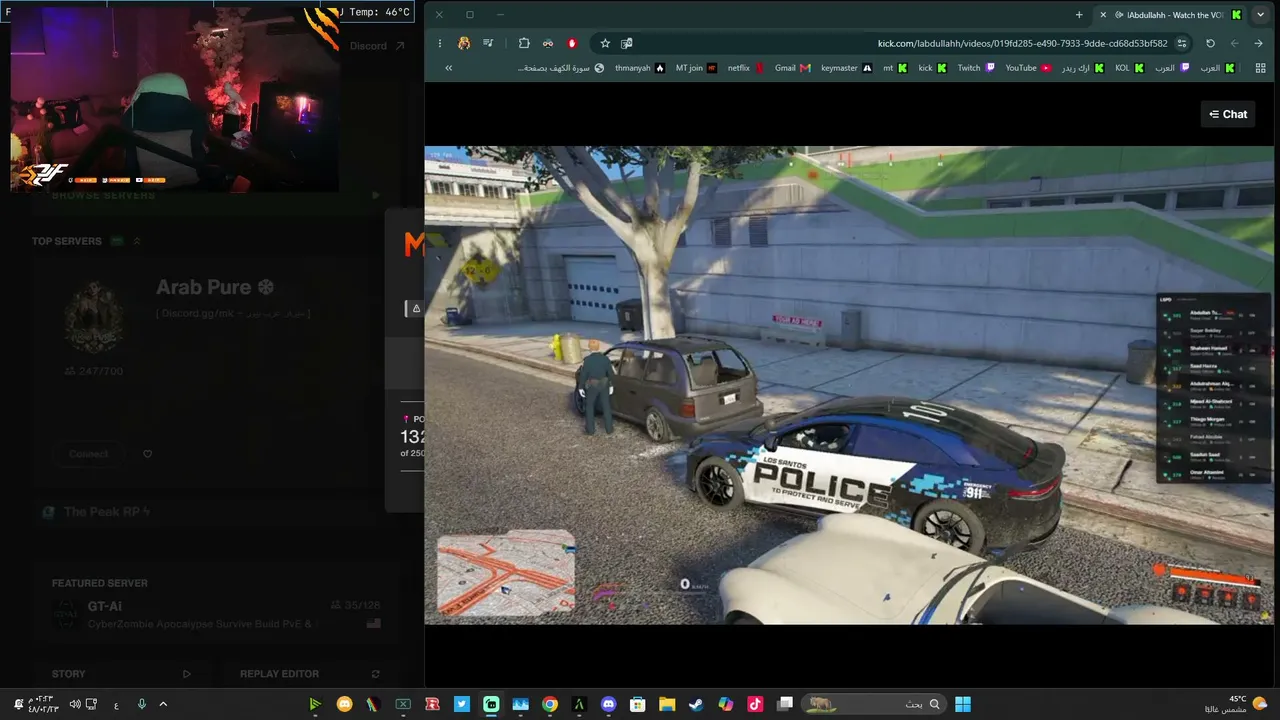Expand the Top Servers chevron
1280x720 pixels.
137,241
